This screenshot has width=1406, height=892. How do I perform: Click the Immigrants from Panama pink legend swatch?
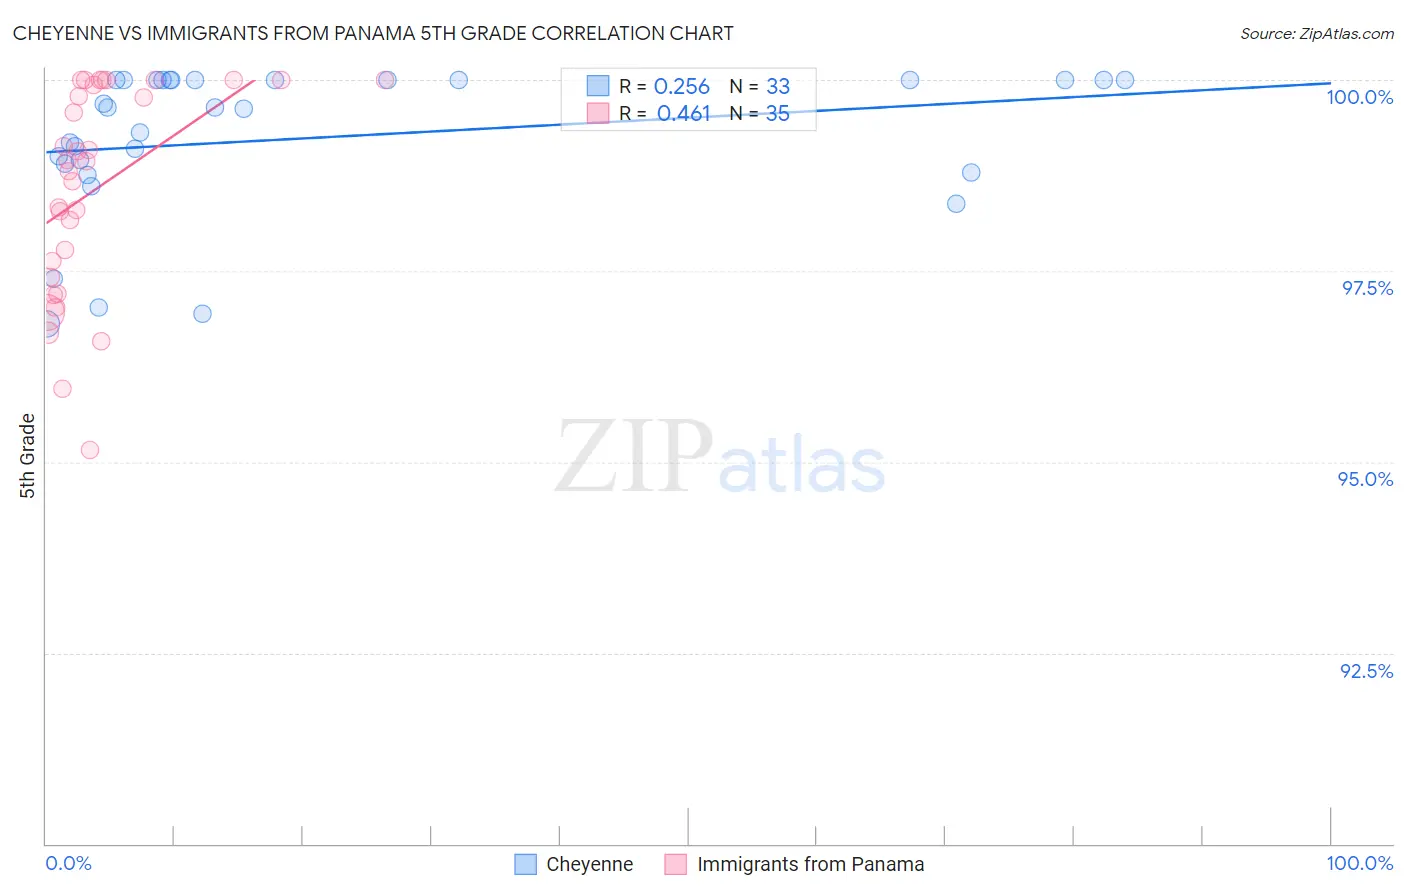(x=676, y=864)
